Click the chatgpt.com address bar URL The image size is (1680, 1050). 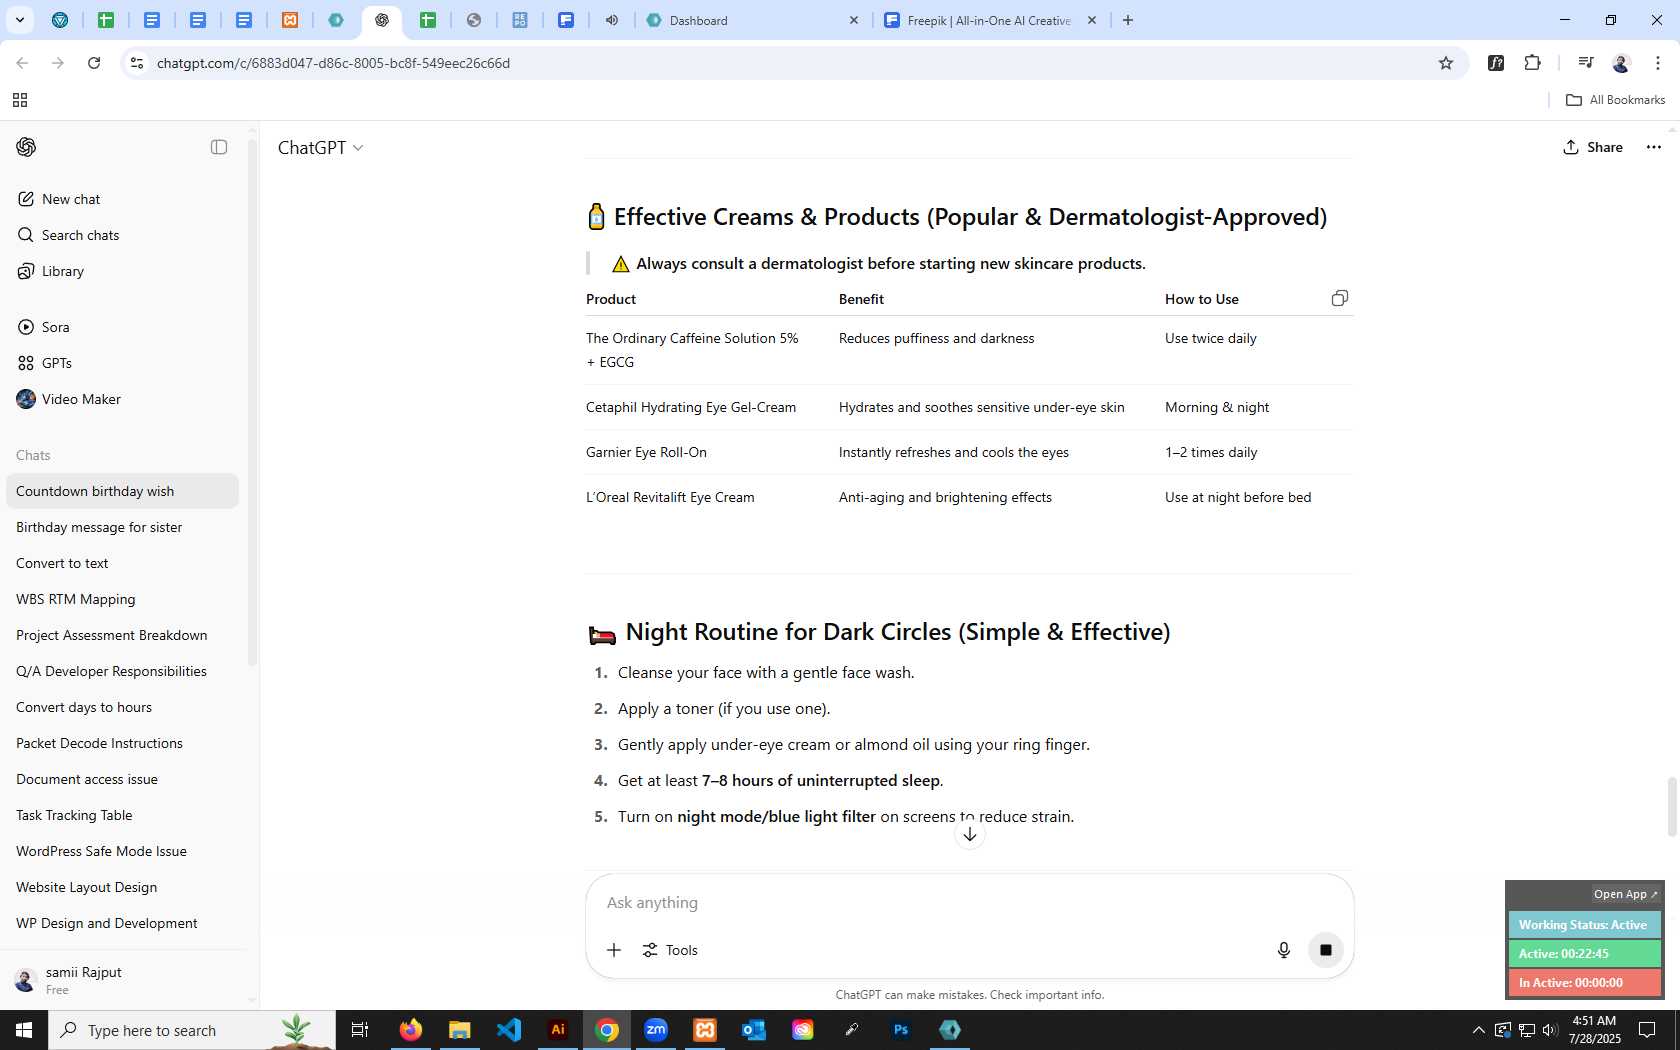(x=333, y=63)
